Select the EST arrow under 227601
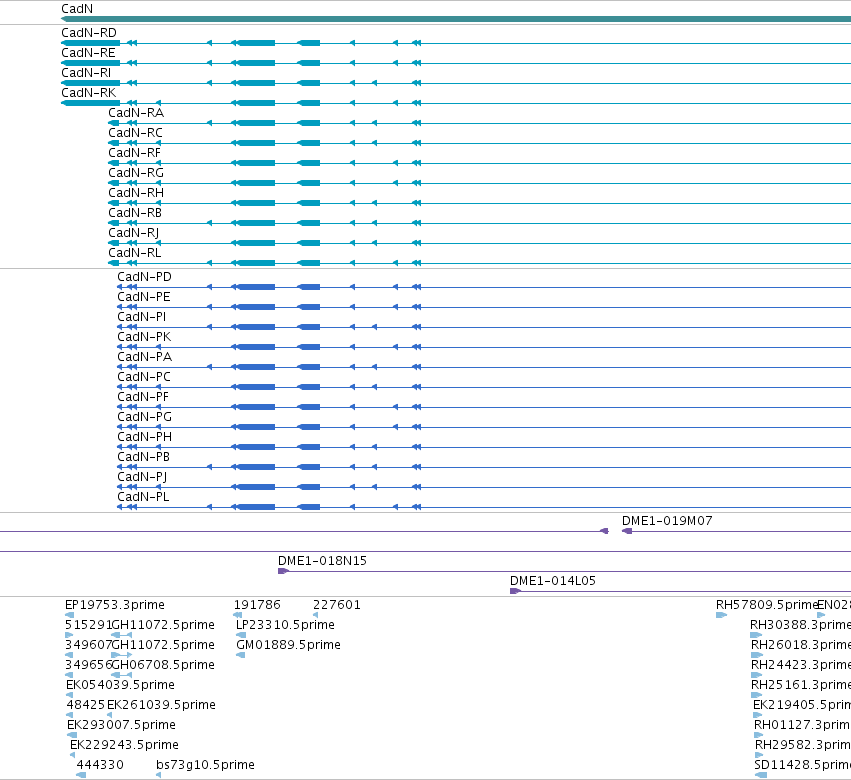851x780 pixels. (x=316, y=615)
